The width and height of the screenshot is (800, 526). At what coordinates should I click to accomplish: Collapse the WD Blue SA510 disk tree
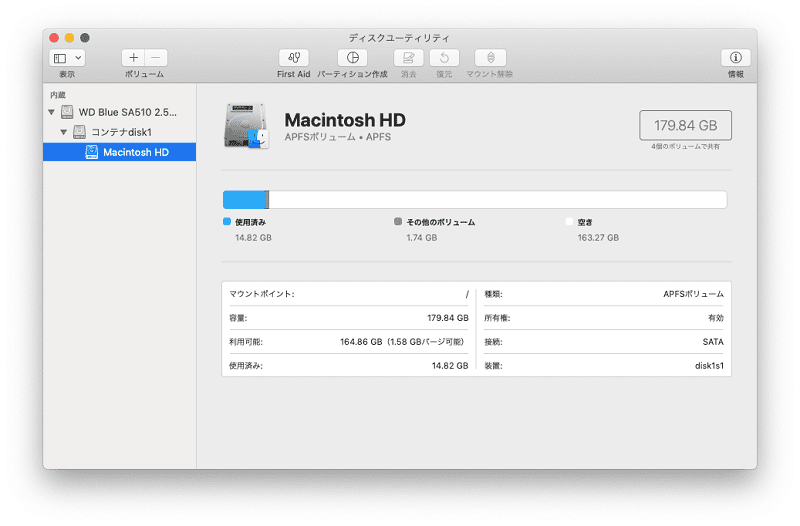click(52, 112)
